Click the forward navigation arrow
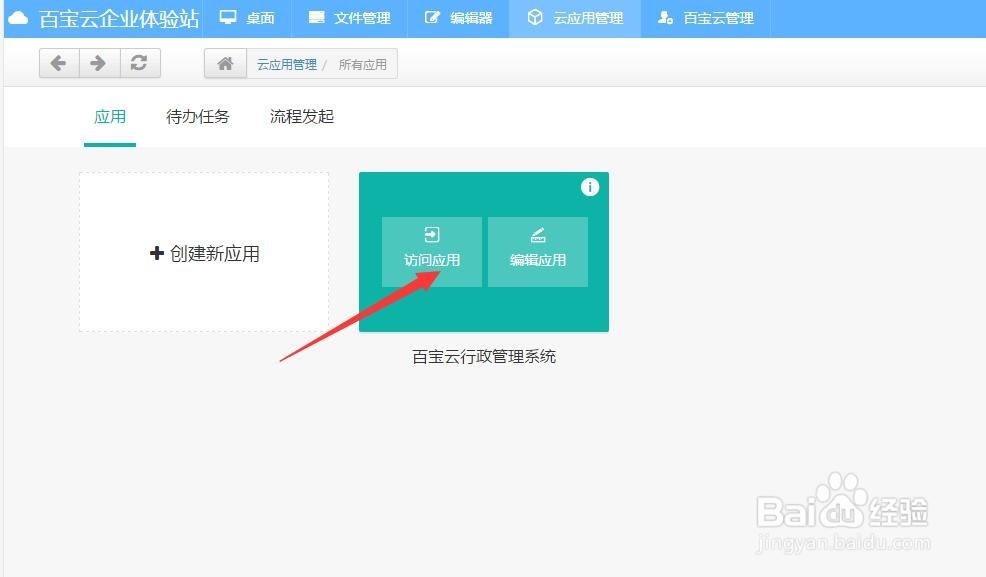Image resolution: width=986 pixels, height=577 pixels. pyautogui.click(x=98, y=62)
